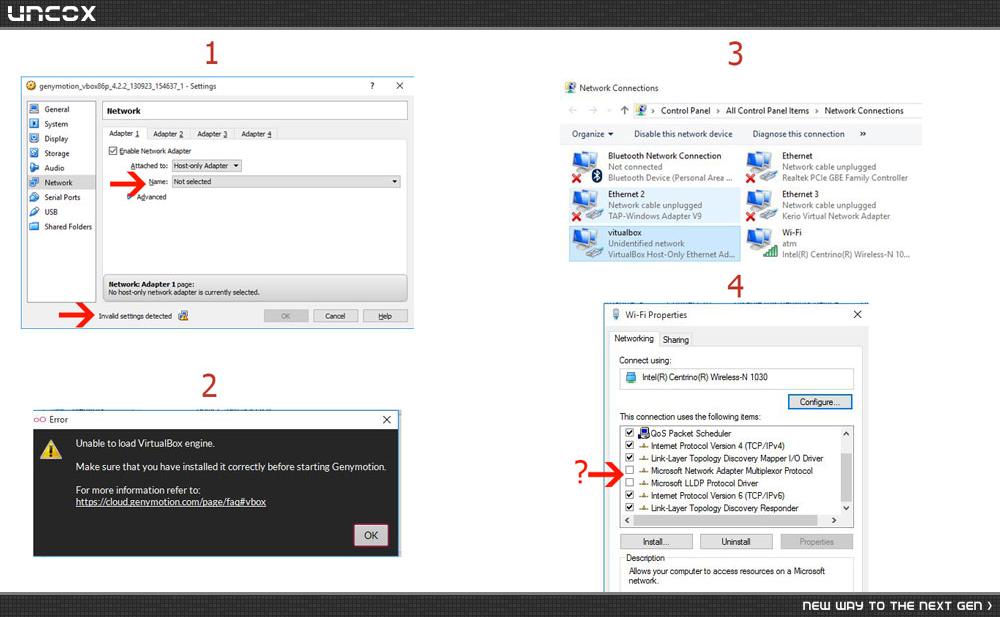Click the yellow warning icon in Error dialog
Viewport: 1000px width, 617px height.
51,450
